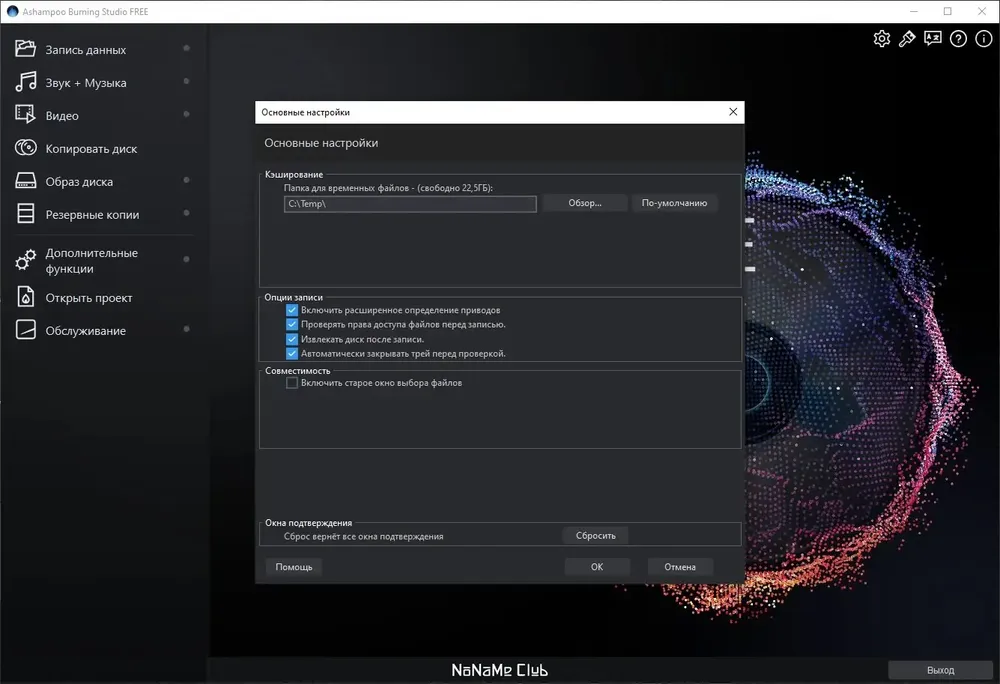Viewport: 1000px width, 684px height.
Task: Open the language selection icon
Action: coord(932,39)
